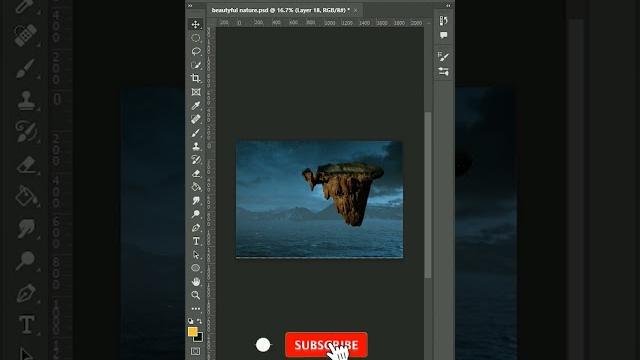Image resolution: width=640 pixels, height=360 pixels.
Task: Select the Horizontal Type tool
Action: click(x=196, y=241)
